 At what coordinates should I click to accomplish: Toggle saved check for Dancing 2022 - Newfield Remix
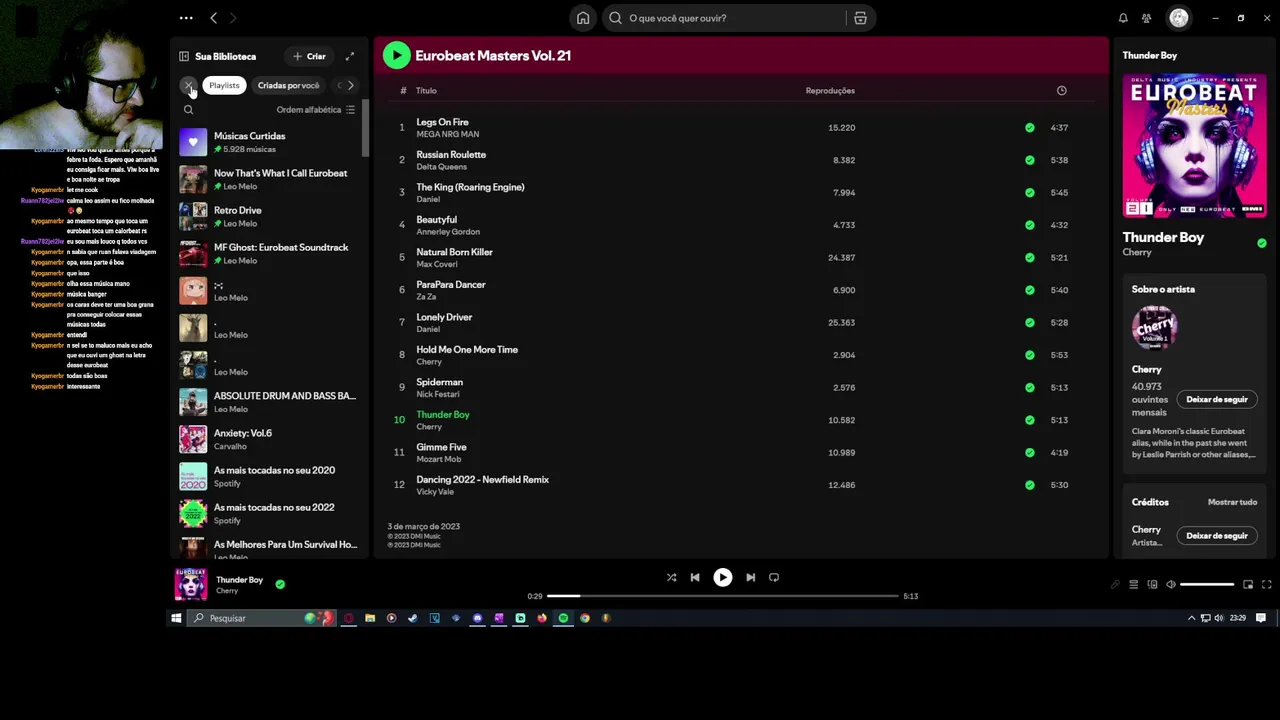pyautogui.click(x=1029, y=485)
